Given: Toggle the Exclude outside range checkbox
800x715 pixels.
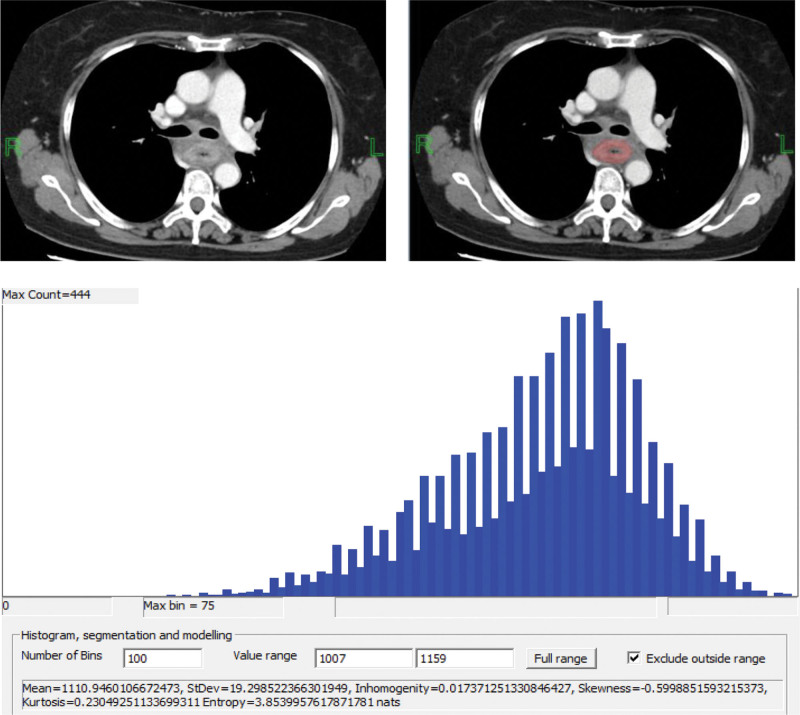Looking at the screenshot, I should pos(633,658).
